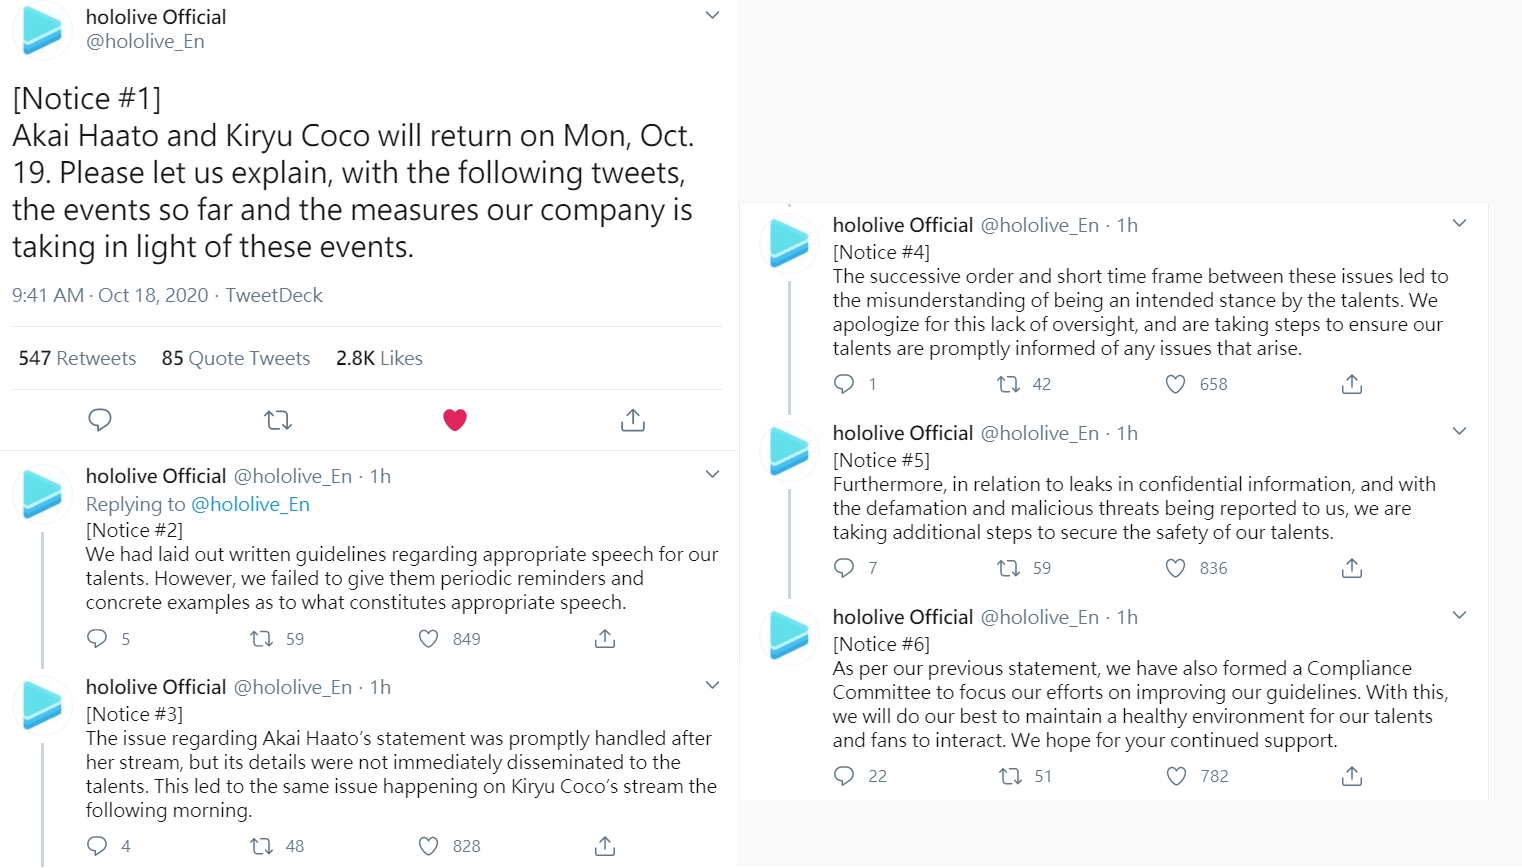
Task: Like the Notice #5 tweet
Action: pyautogui.click(x=1176, y=568)
